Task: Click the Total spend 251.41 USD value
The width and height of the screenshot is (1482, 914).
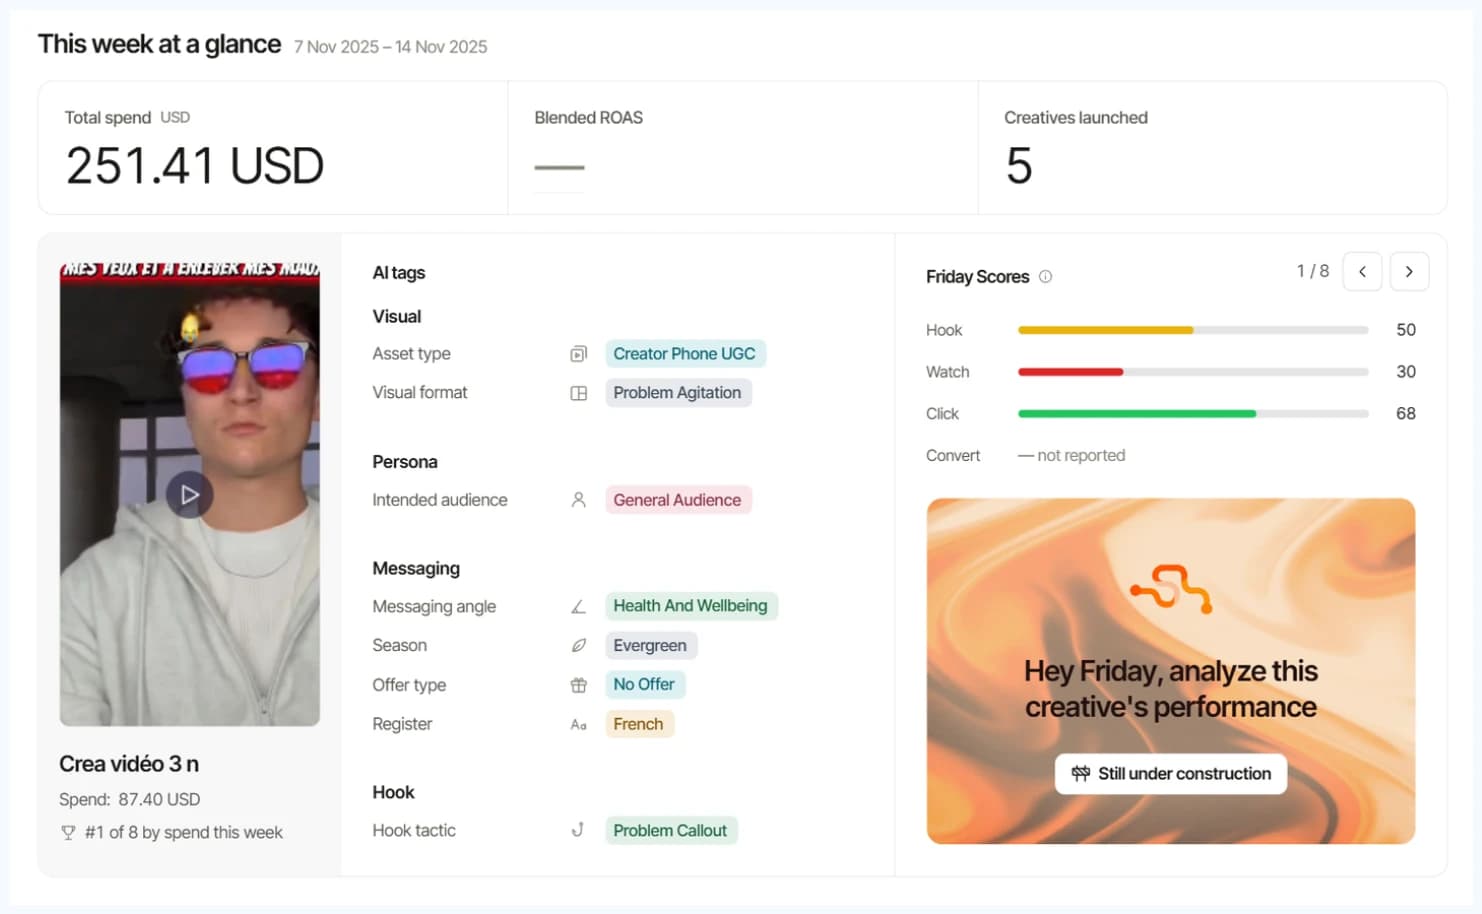Action: 195,166
